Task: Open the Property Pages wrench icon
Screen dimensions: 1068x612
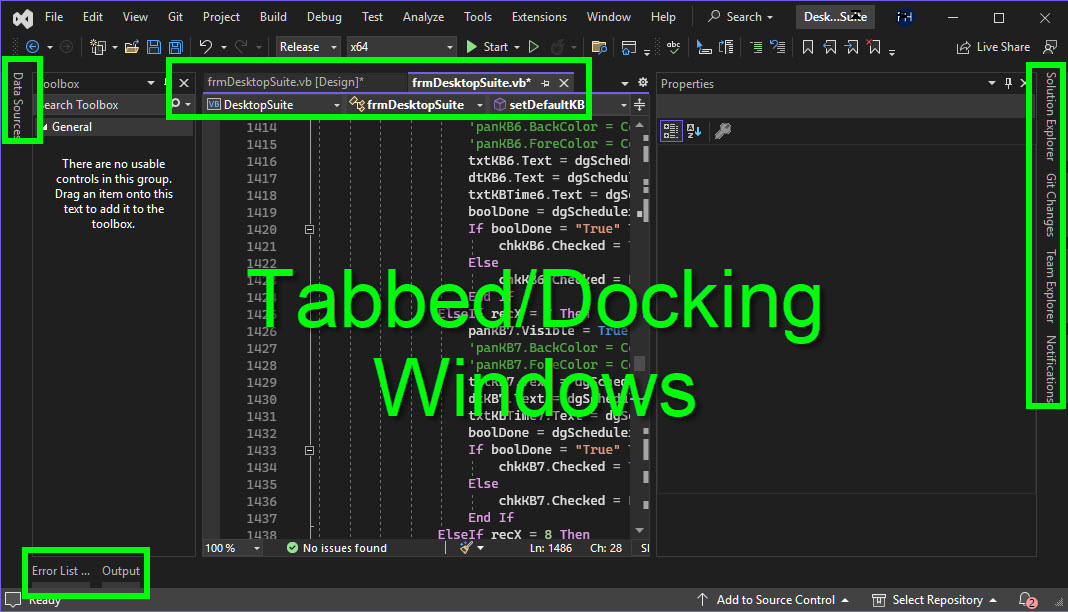Action: pyautogui.click(x=723, y=131)
